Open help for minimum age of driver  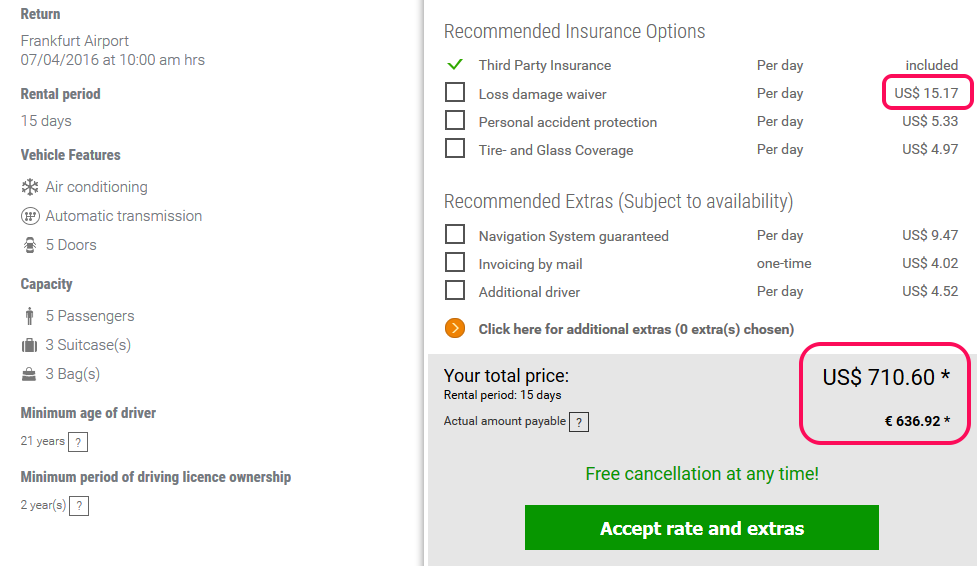coord(79,442)
